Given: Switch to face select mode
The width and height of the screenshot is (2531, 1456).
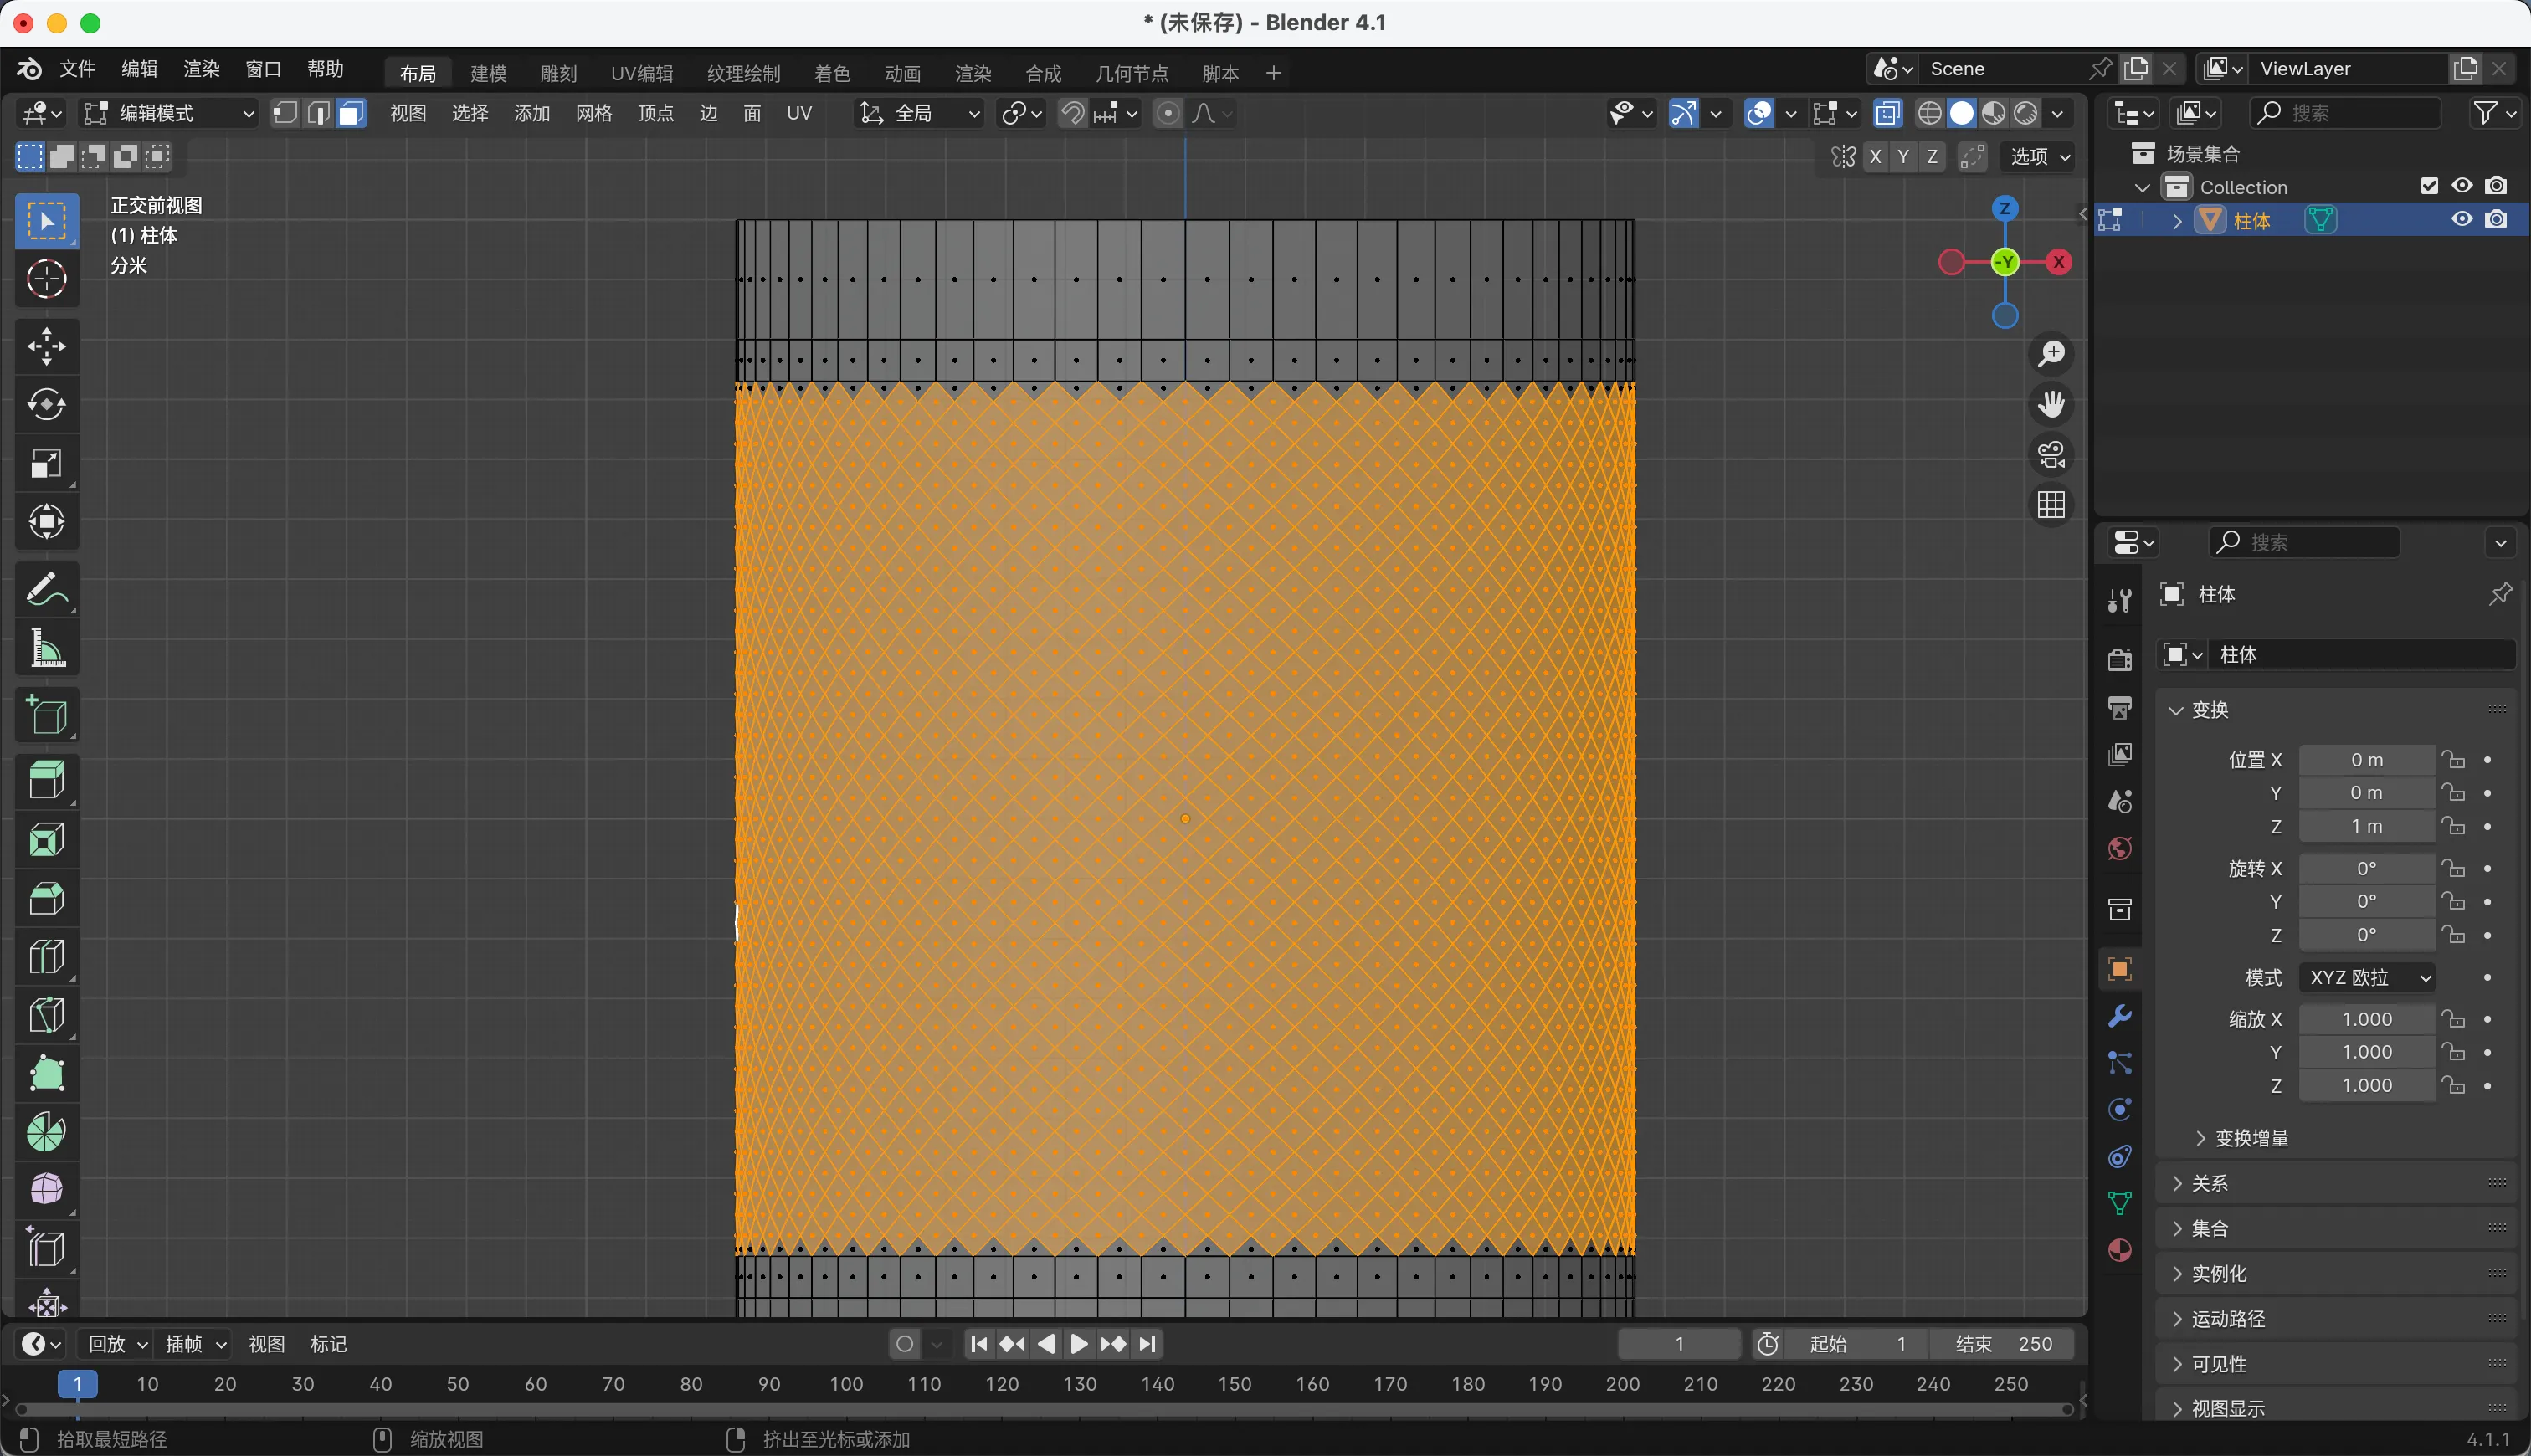Looking at the screenshot, I should pos(351,113).
